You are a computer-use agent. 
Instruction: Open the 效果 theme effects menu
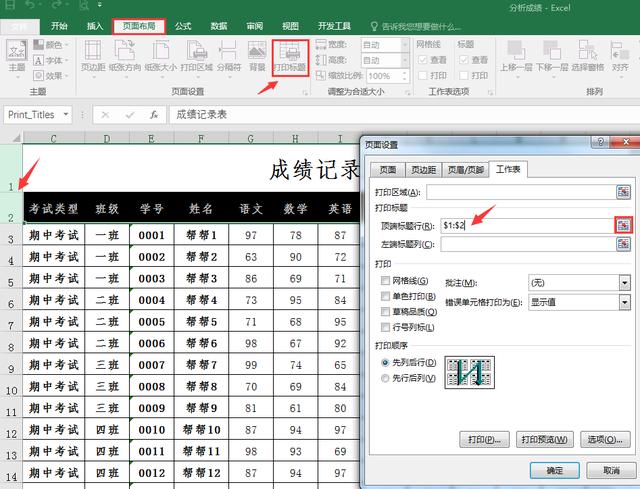pos(51,76)
